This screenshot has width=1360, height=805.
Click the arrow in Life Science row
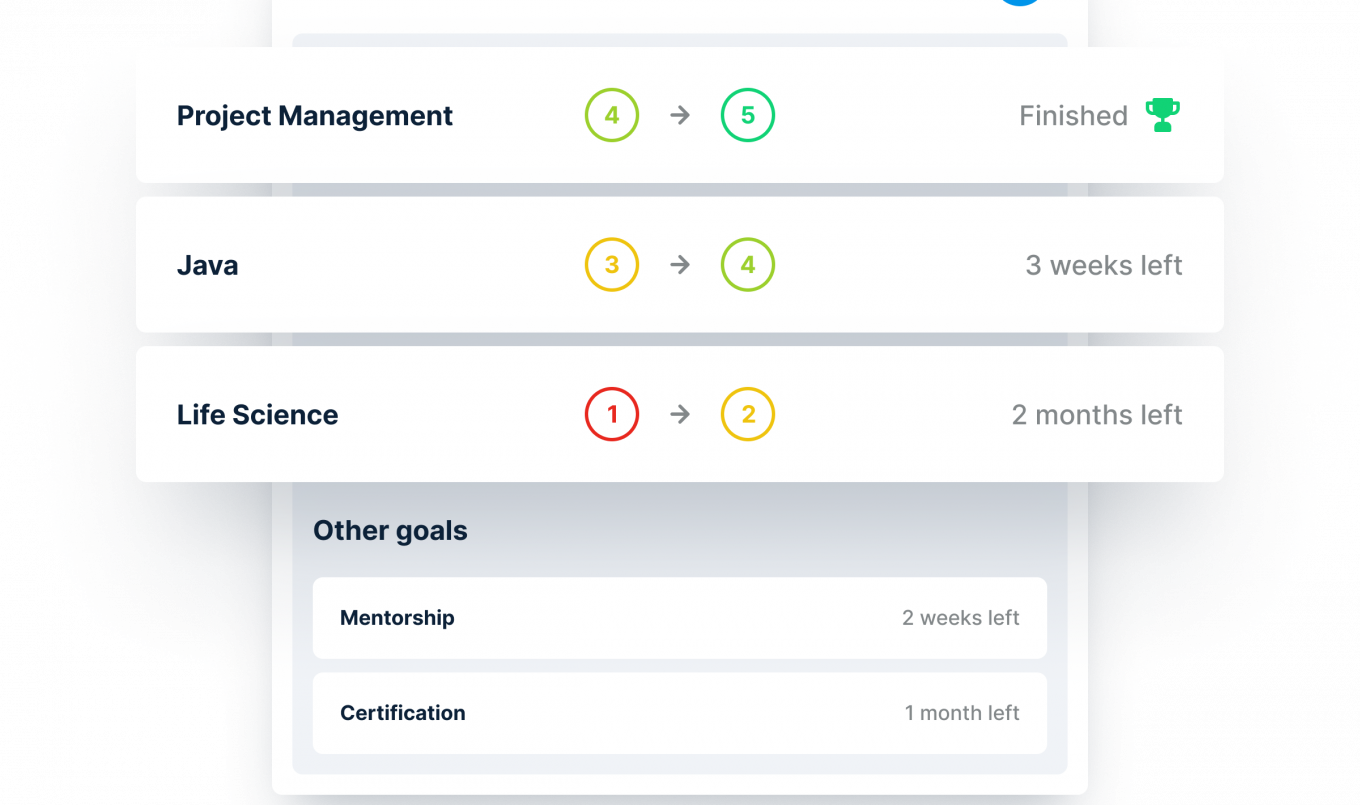(x=680, y=414)
